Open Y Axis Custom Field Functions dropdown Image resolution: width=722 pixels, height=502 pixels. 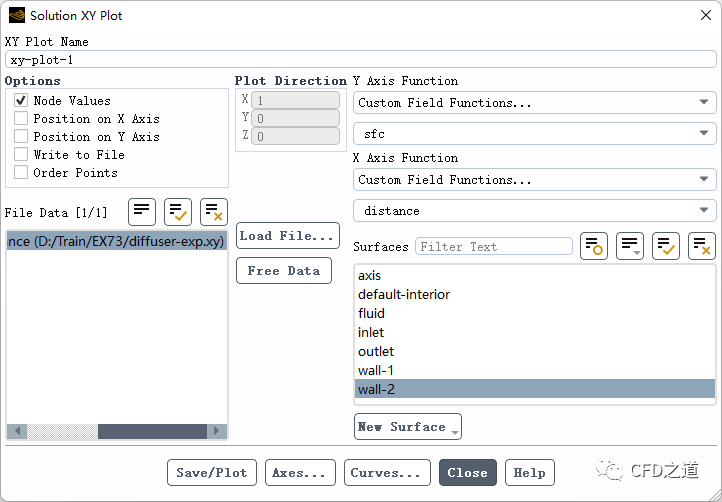(534, 103)
